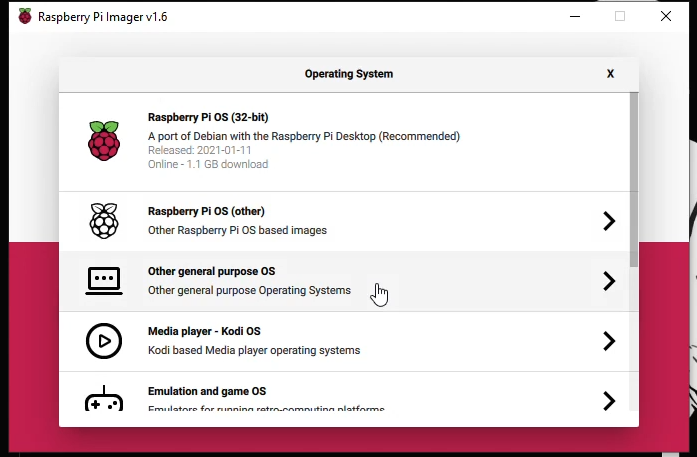Maximize the Raspberry Pi Imager window
Screen dimensions: 697x457
[x=620, y=16]
